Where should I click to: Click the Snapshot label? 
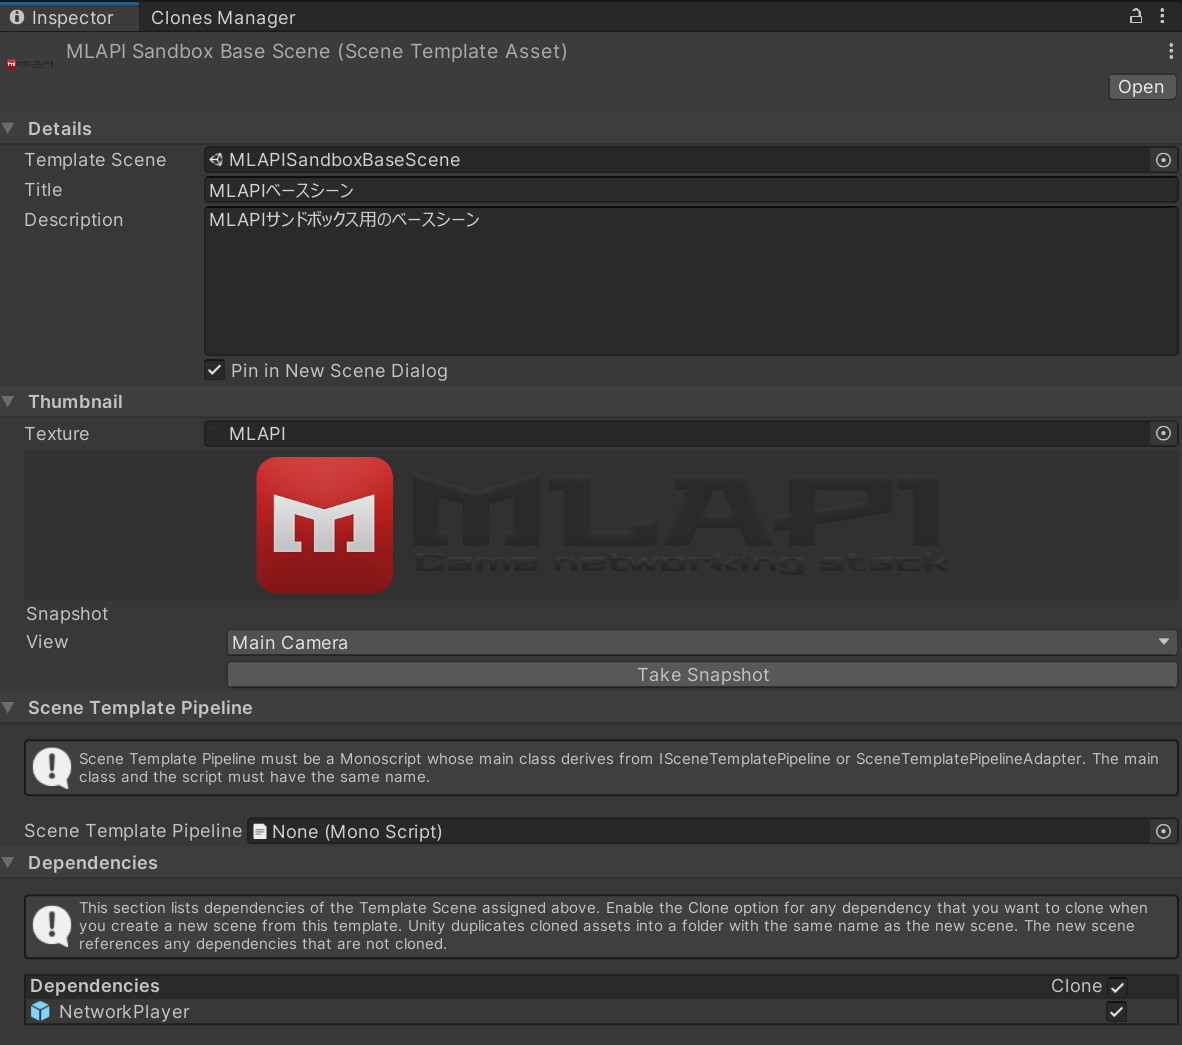click(67, 614)
